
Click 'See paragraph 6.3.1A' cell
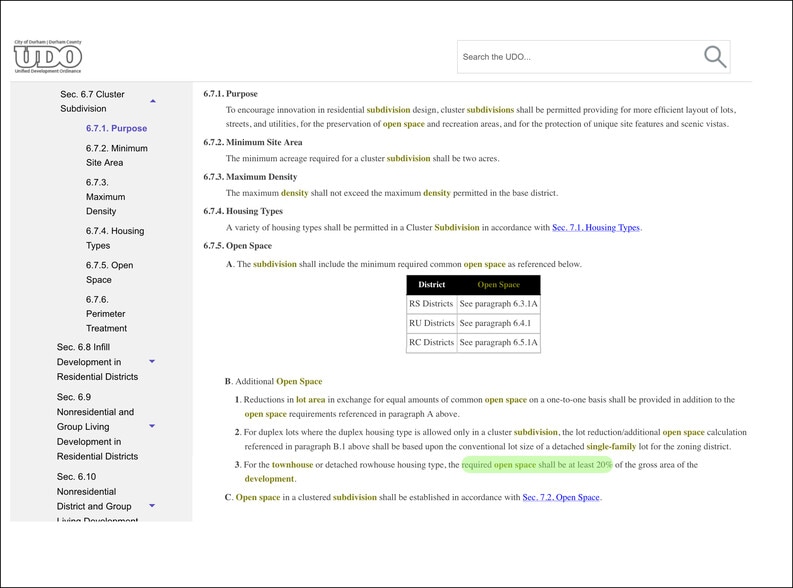click(x=498, y=304)
